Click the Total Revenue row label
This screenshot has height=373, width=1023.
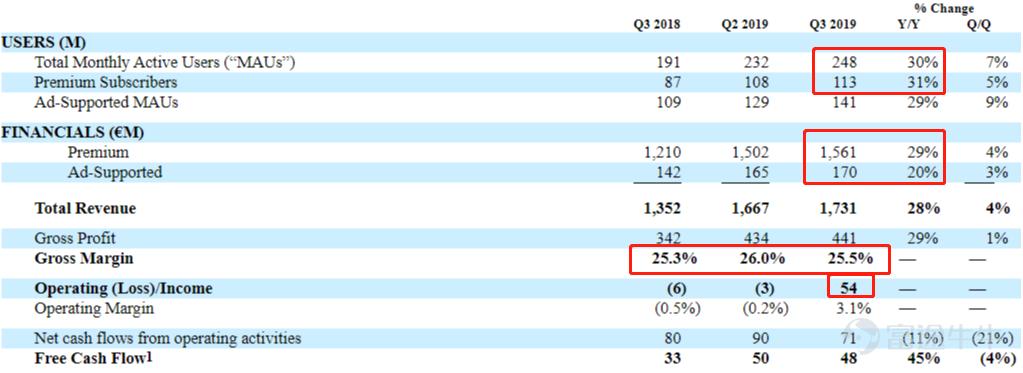point(85,208)
